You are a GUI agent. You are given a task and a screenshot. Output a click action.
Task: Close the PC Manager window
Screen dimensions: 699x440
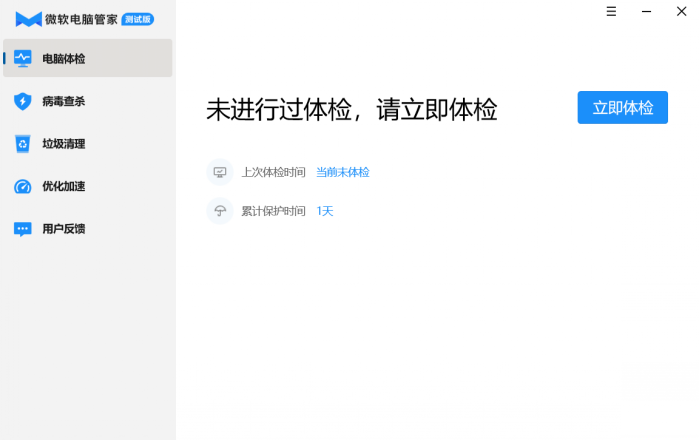pos(681,11)
